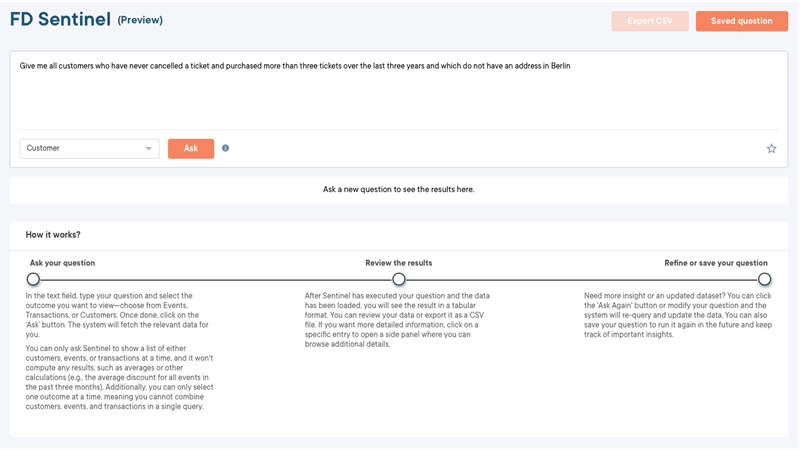Select the 'Review the results' step circle
The height and width of the screenshot is (450, 800).
(x=399, y=279)
